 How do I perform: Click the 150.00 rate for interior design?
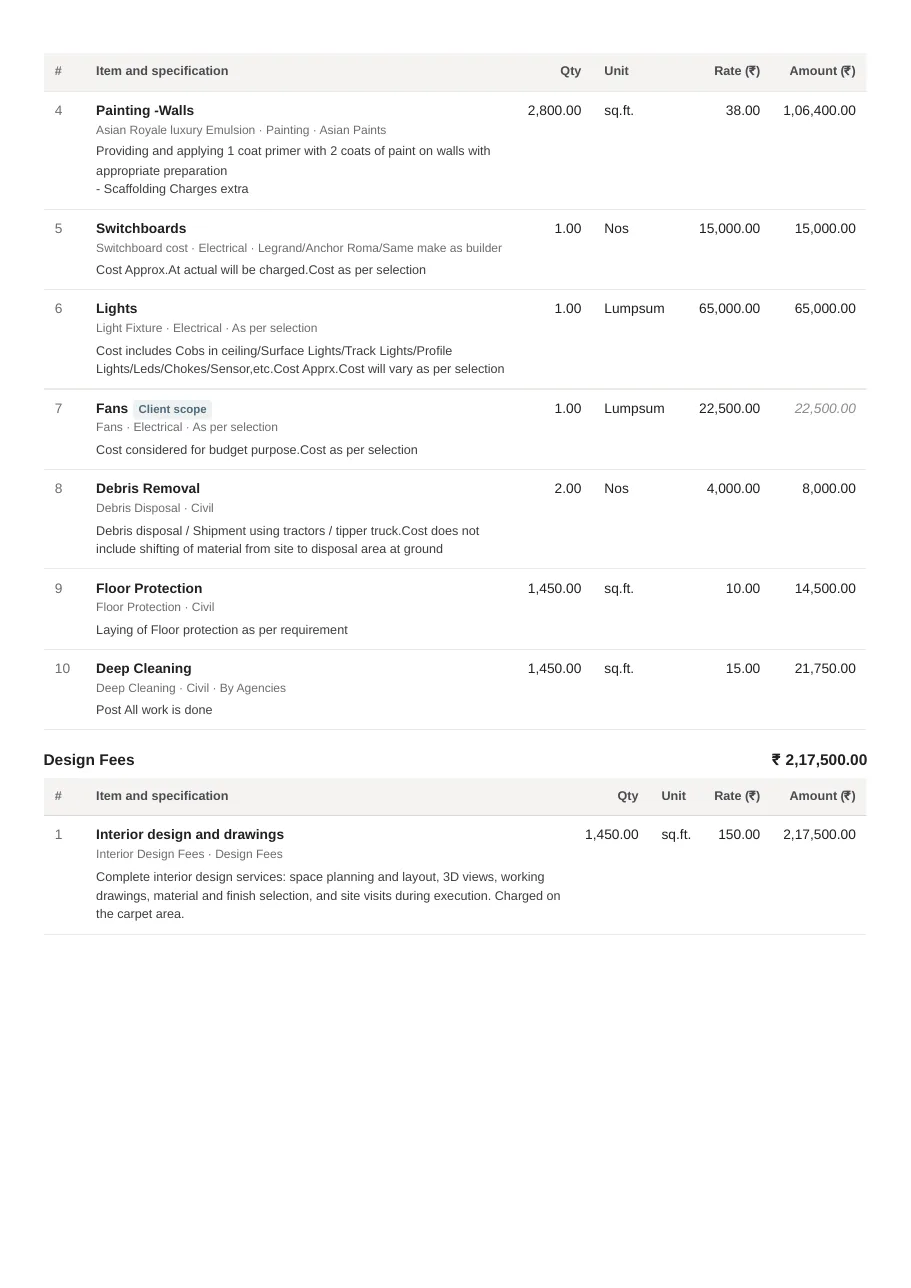tap(739, 834)
